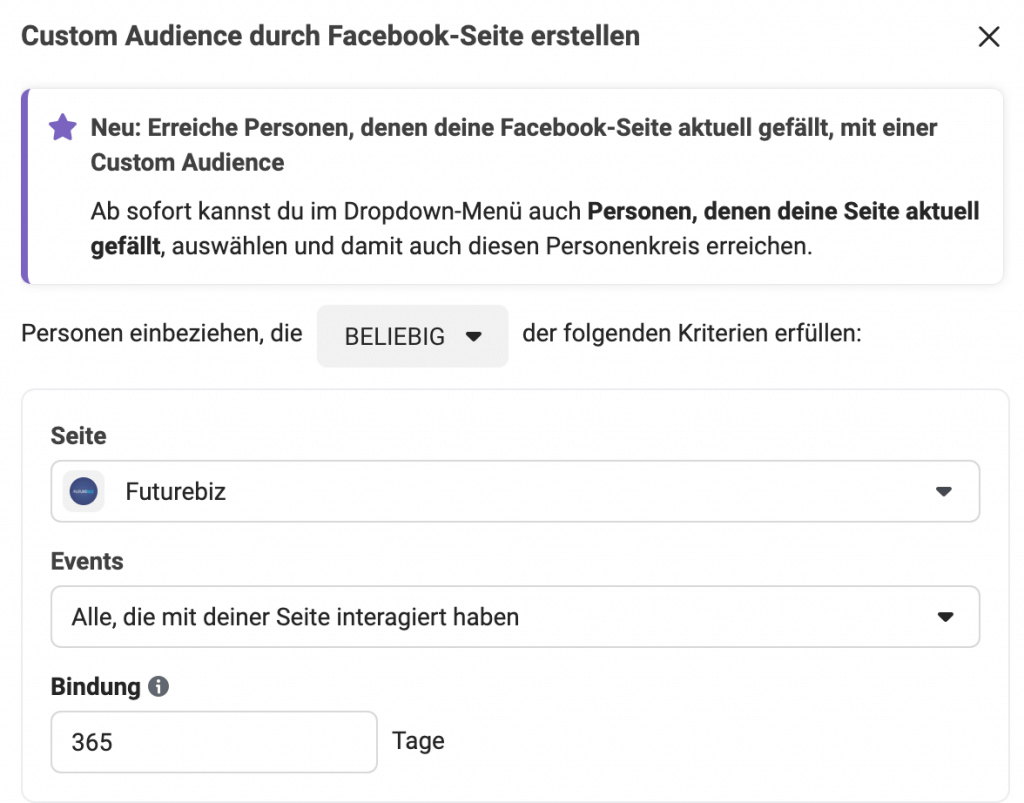Open the Seite dropdown showing Futurebiz
The image size is (1024, 803).
click(x=515, y=491)
